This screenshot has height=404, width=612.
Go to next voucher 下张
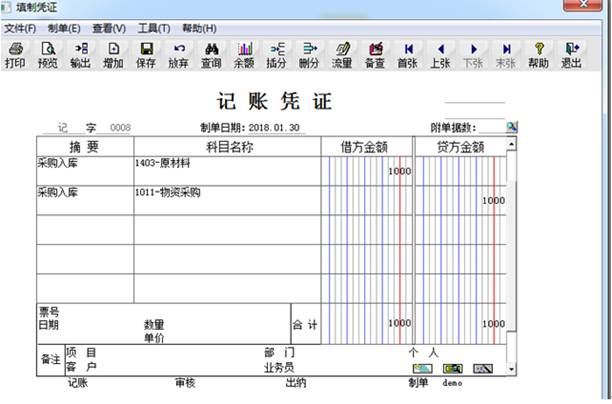click(473, 55)
